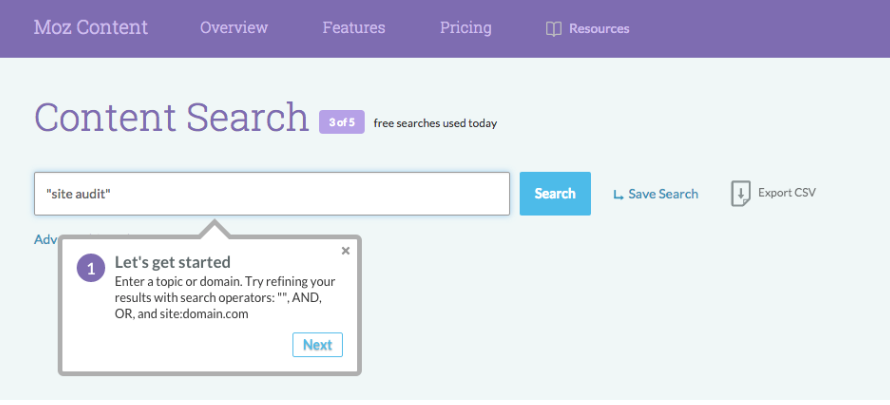Viewport: 890px width, 405px height.
Task: Click the book icon beside Resources
Action: coord(553,29)
